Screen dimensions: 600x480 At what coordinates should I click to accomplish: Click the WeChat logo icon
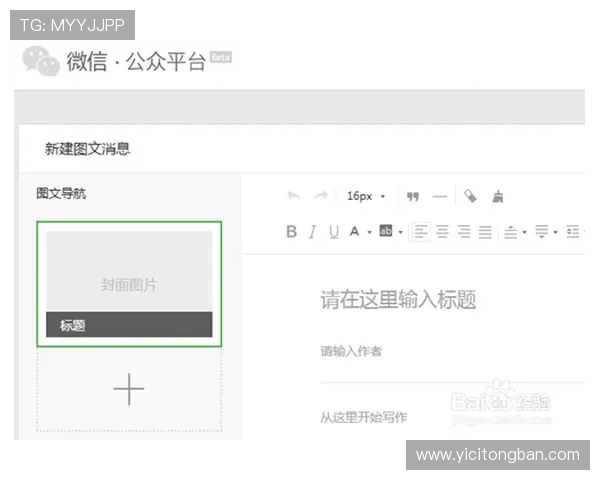coord(41,61)
